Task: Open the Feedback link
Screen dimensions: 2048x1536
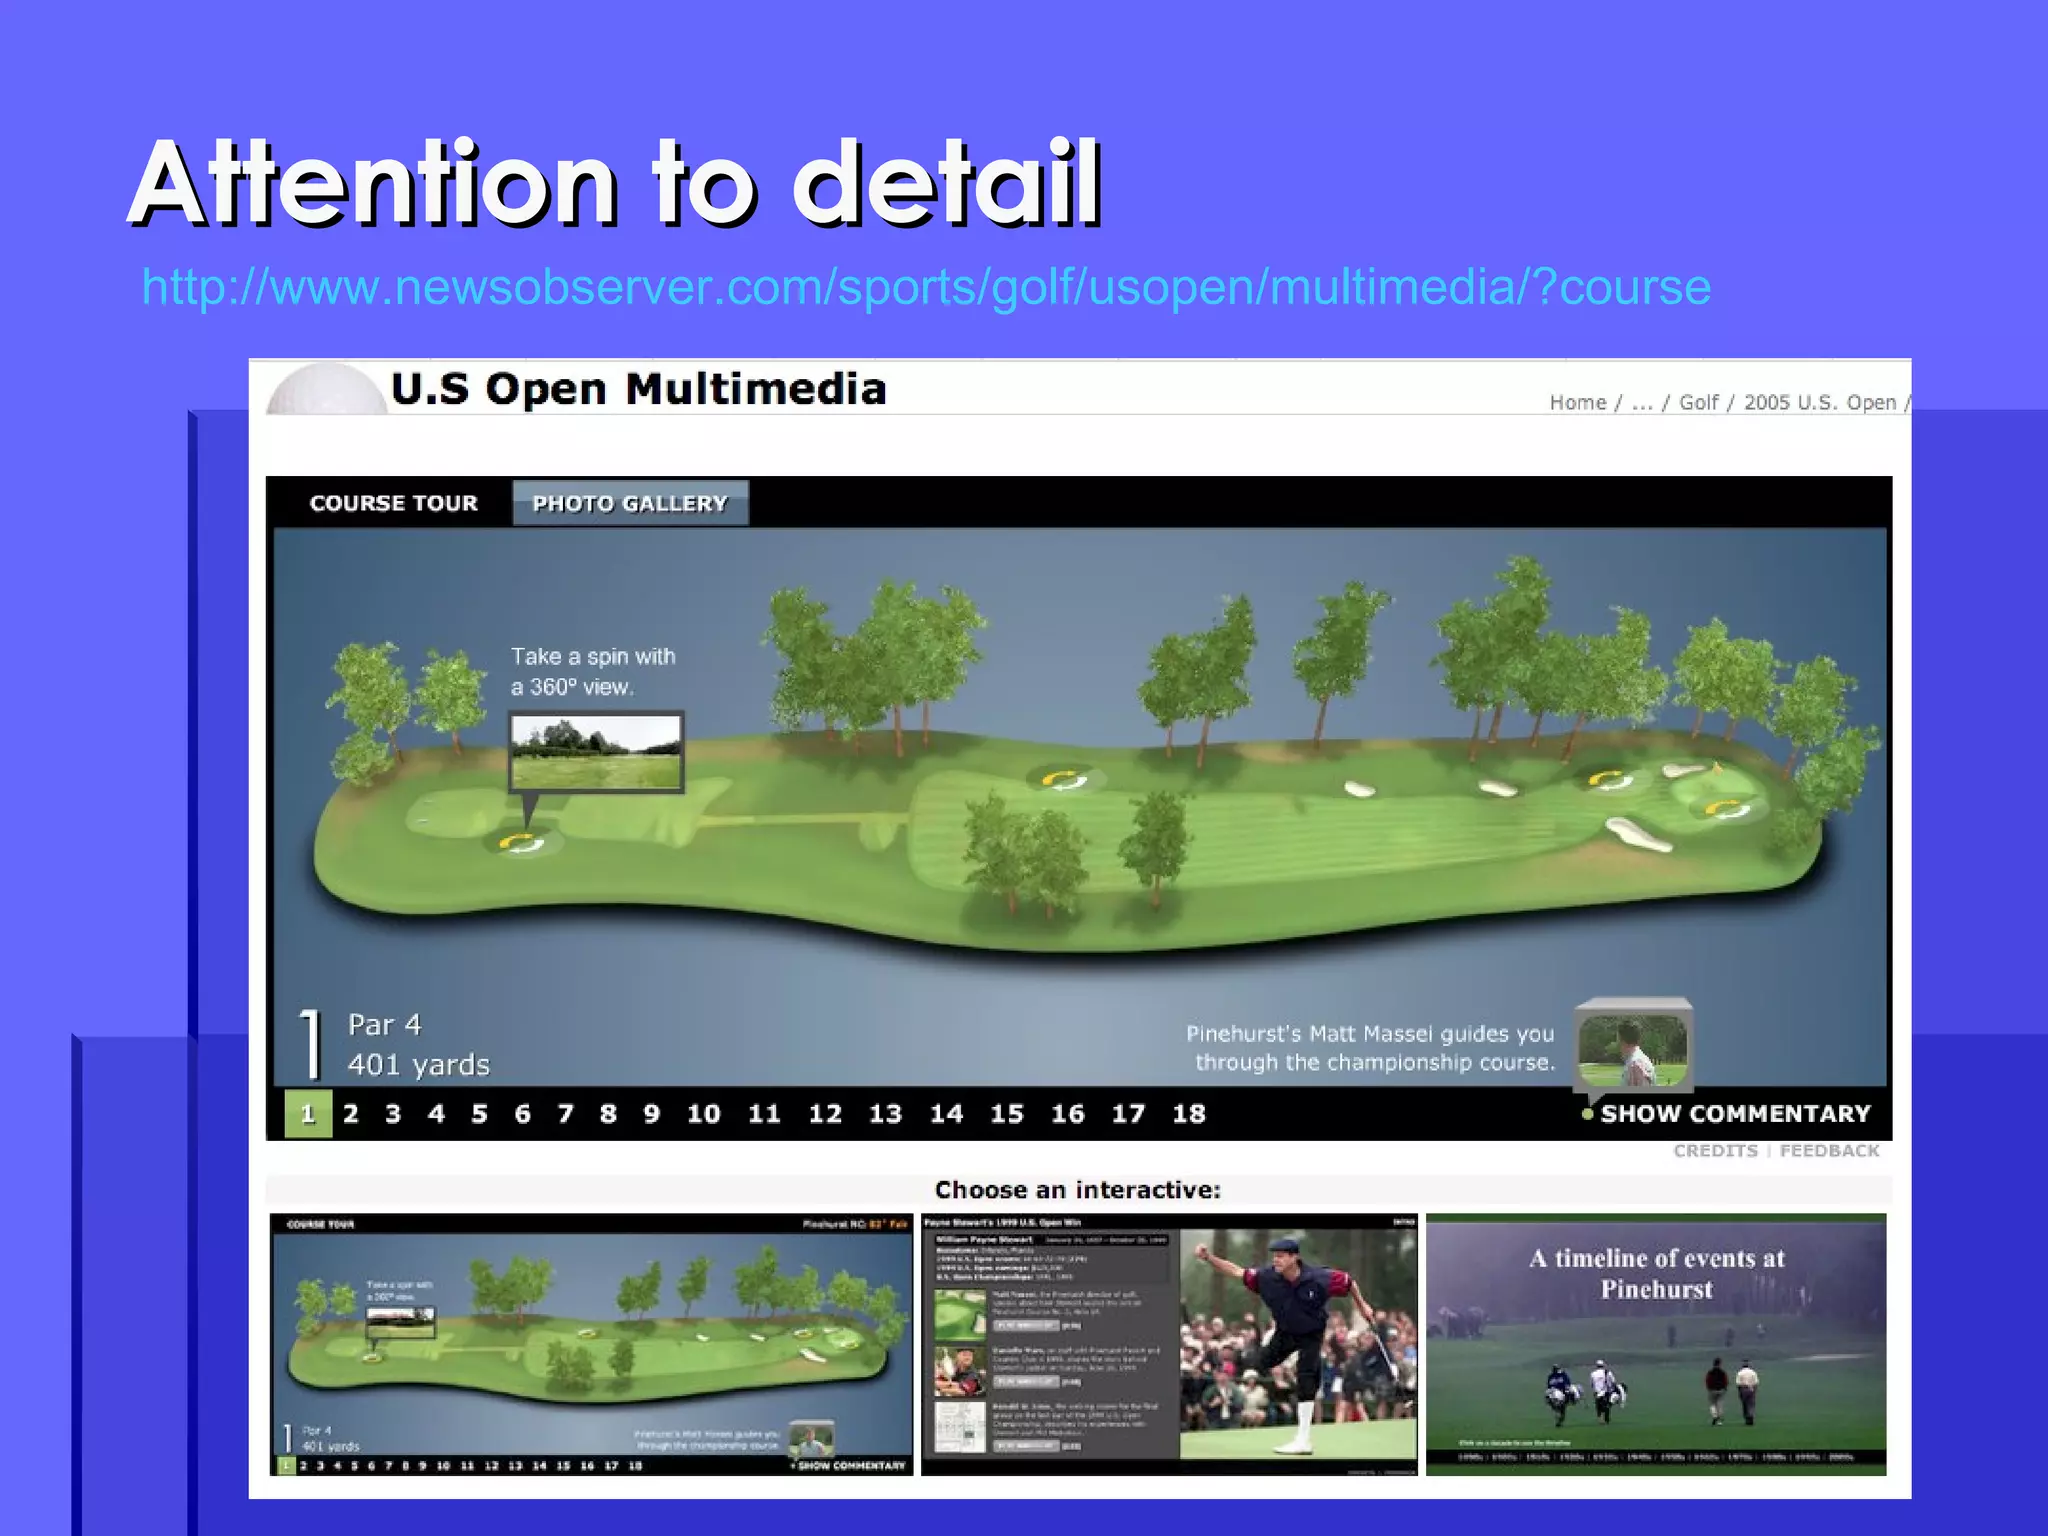Action: 1830,1151
